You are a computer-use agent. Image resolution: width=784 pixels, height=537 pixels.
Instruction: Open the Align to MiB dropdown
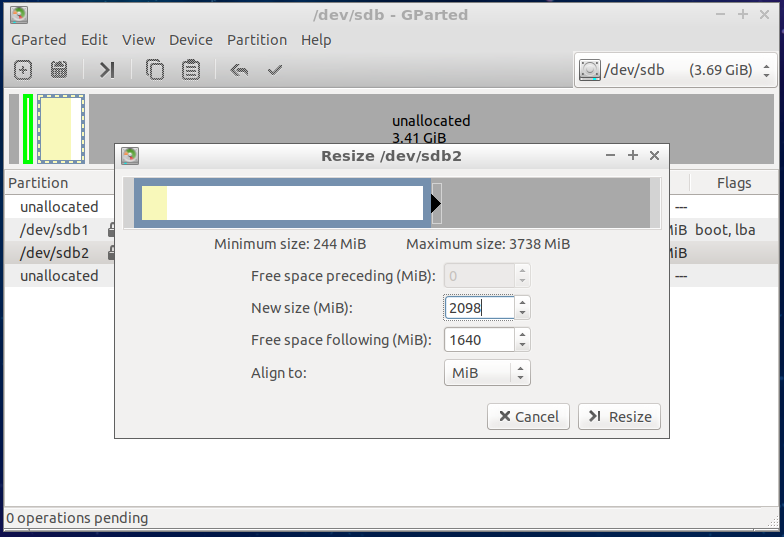pyautogui.click(x=486, y=373)
